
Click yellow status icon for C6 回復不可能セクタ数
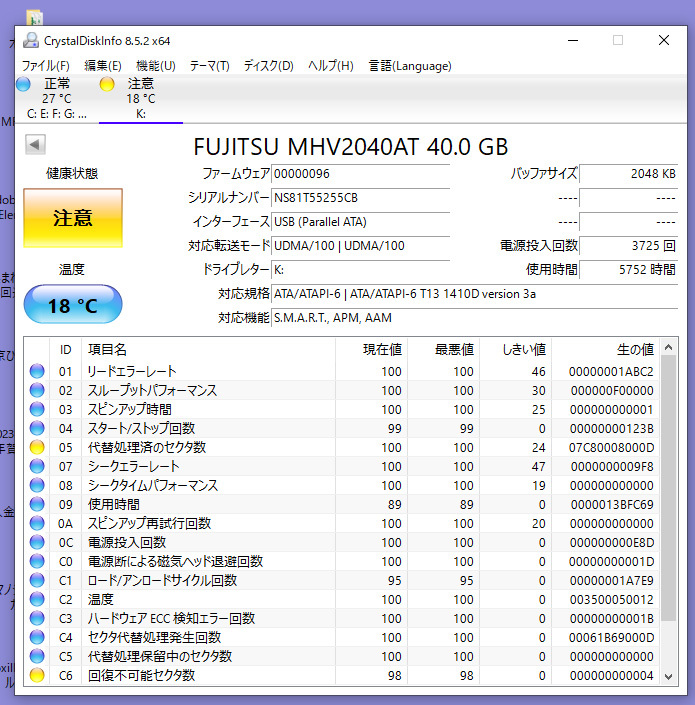coord(37,675)
